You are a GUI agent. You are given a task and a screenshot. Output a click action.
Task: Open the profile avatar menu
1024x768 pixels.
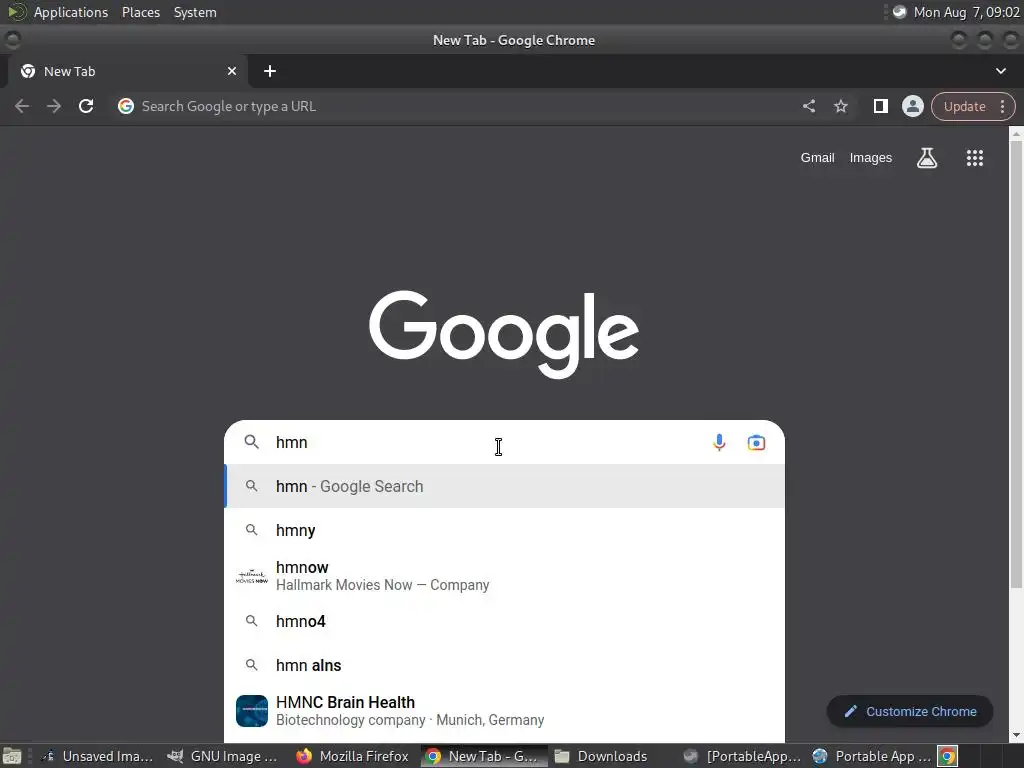click(912, 106)
